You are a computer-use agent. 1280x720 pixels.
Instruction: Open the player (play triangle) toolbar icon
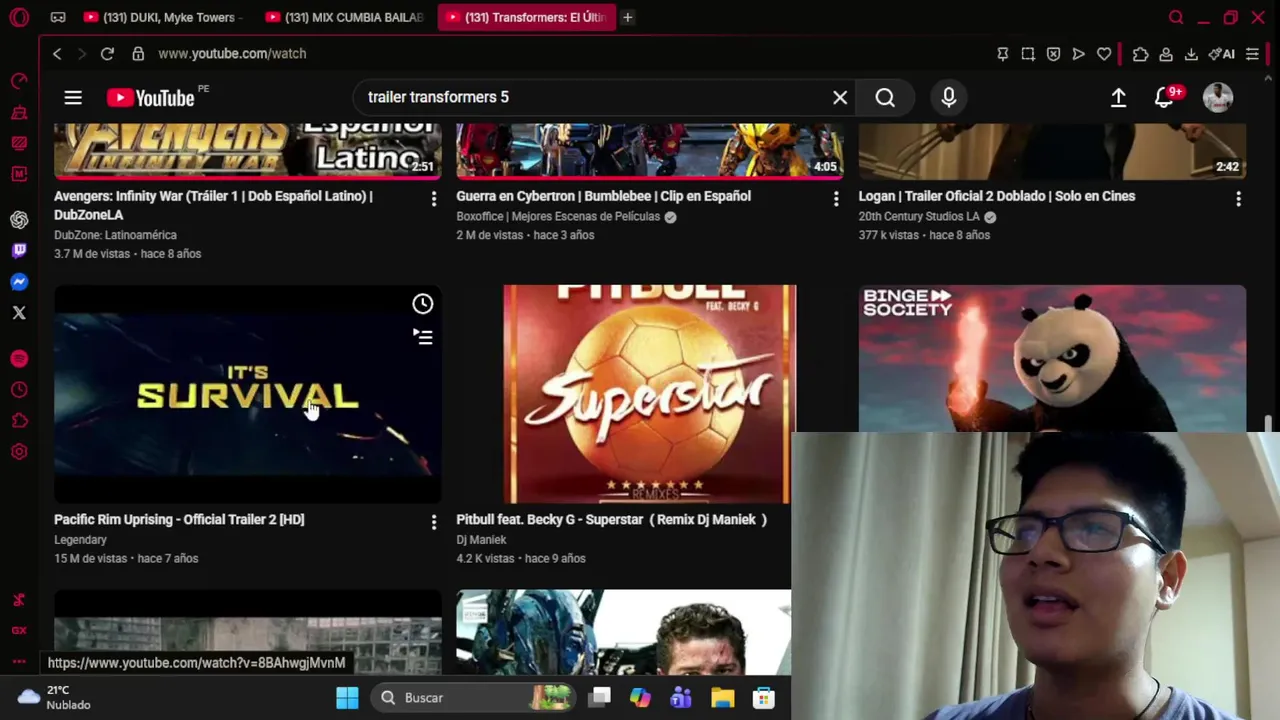pyautogui.click(x=1078, y=54)
